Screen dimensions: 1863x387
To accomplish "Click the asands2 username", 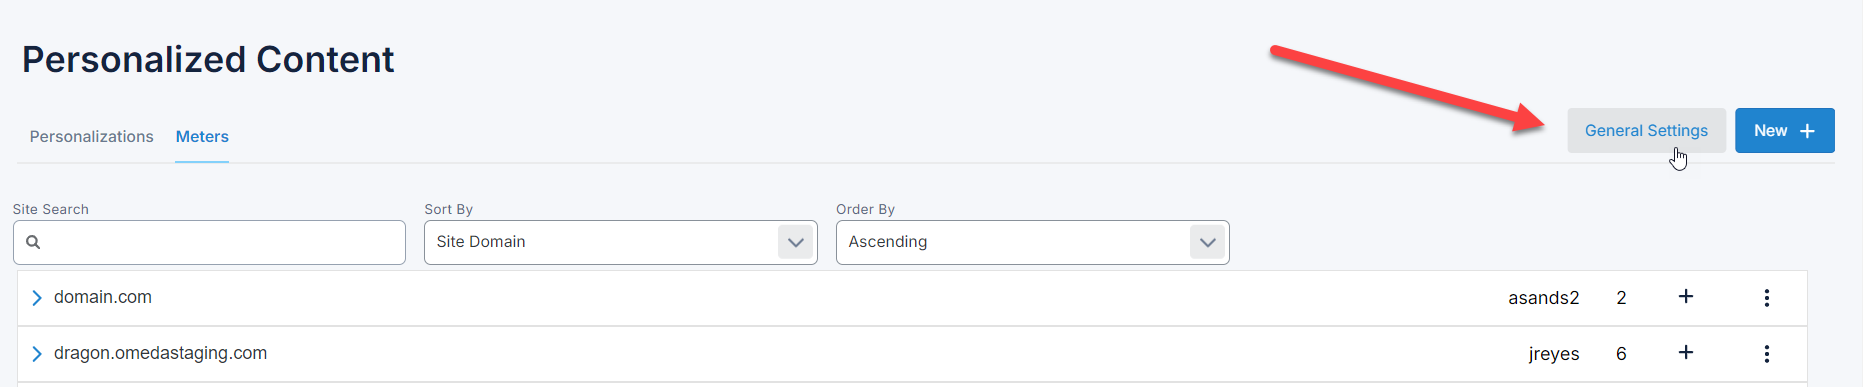I will coord(1543,298).
